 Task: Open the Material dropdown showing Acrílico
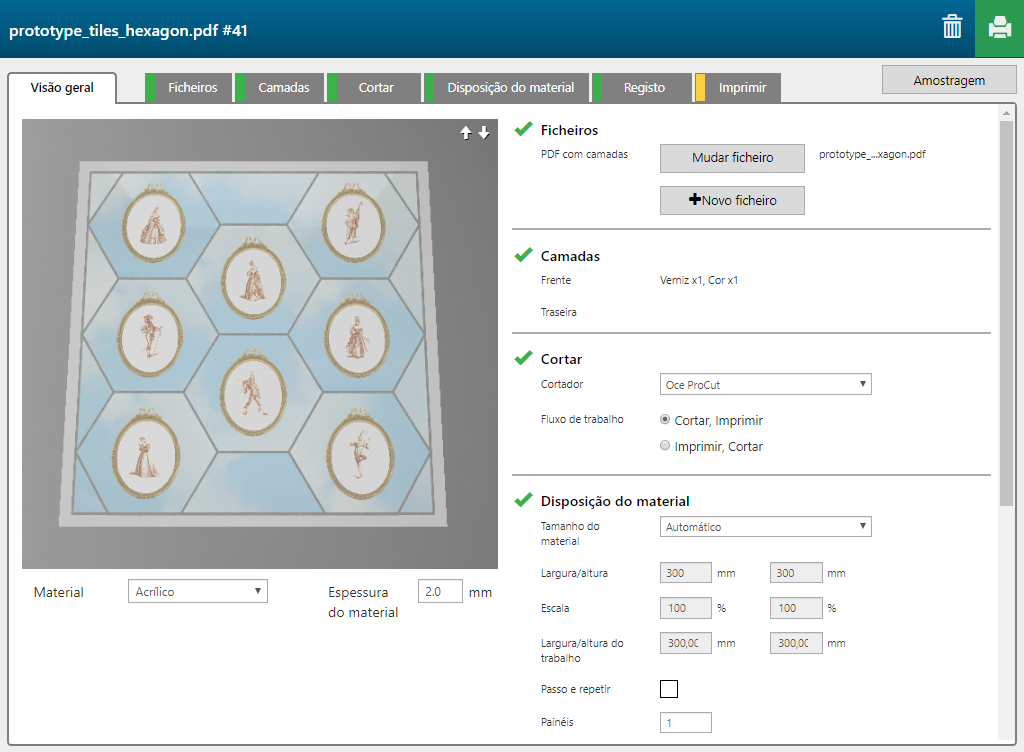point(198,591)
